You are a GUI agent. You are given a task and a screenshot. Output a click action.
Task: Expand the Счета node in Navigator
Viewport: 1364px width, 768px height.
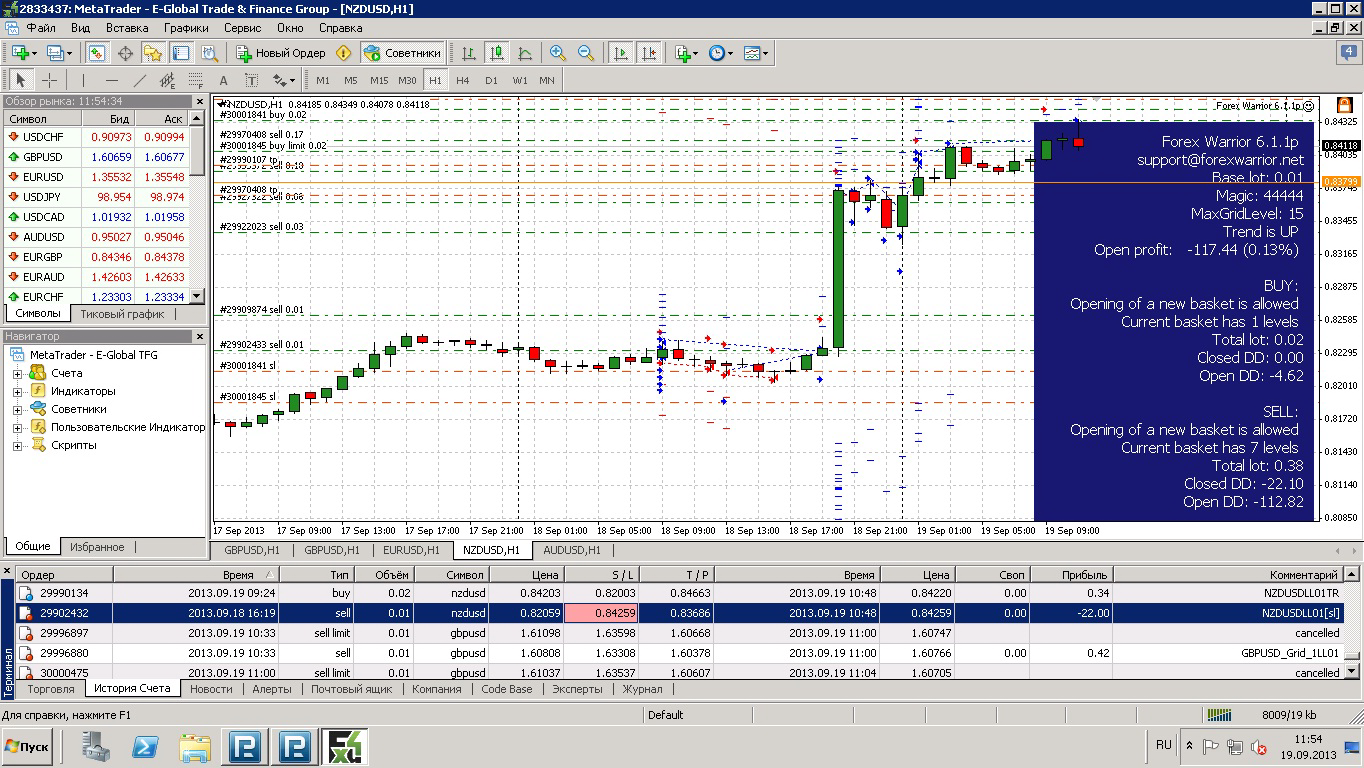click(x=17, y=374)
